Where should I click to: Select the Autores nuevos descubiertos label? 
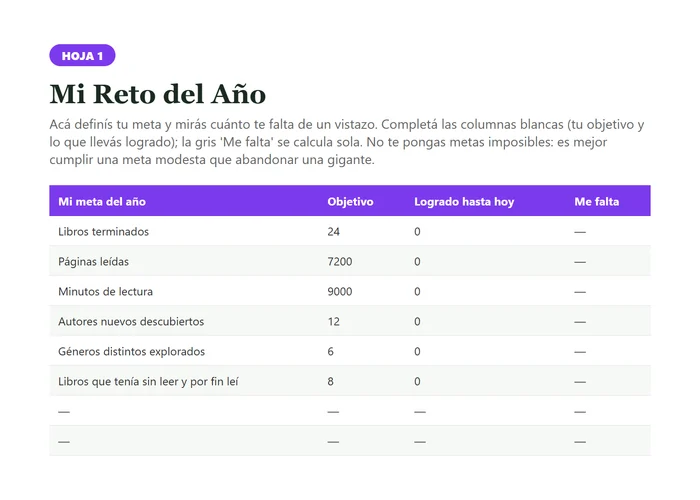pyautogui.click(x=131, y=321)
